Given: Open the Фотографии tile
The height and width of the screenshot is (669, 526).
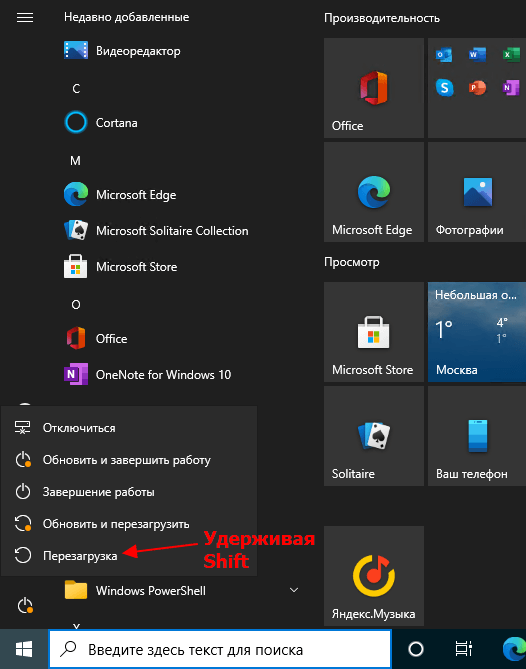Looking at the screenshot, I should (x=477, y=192).
